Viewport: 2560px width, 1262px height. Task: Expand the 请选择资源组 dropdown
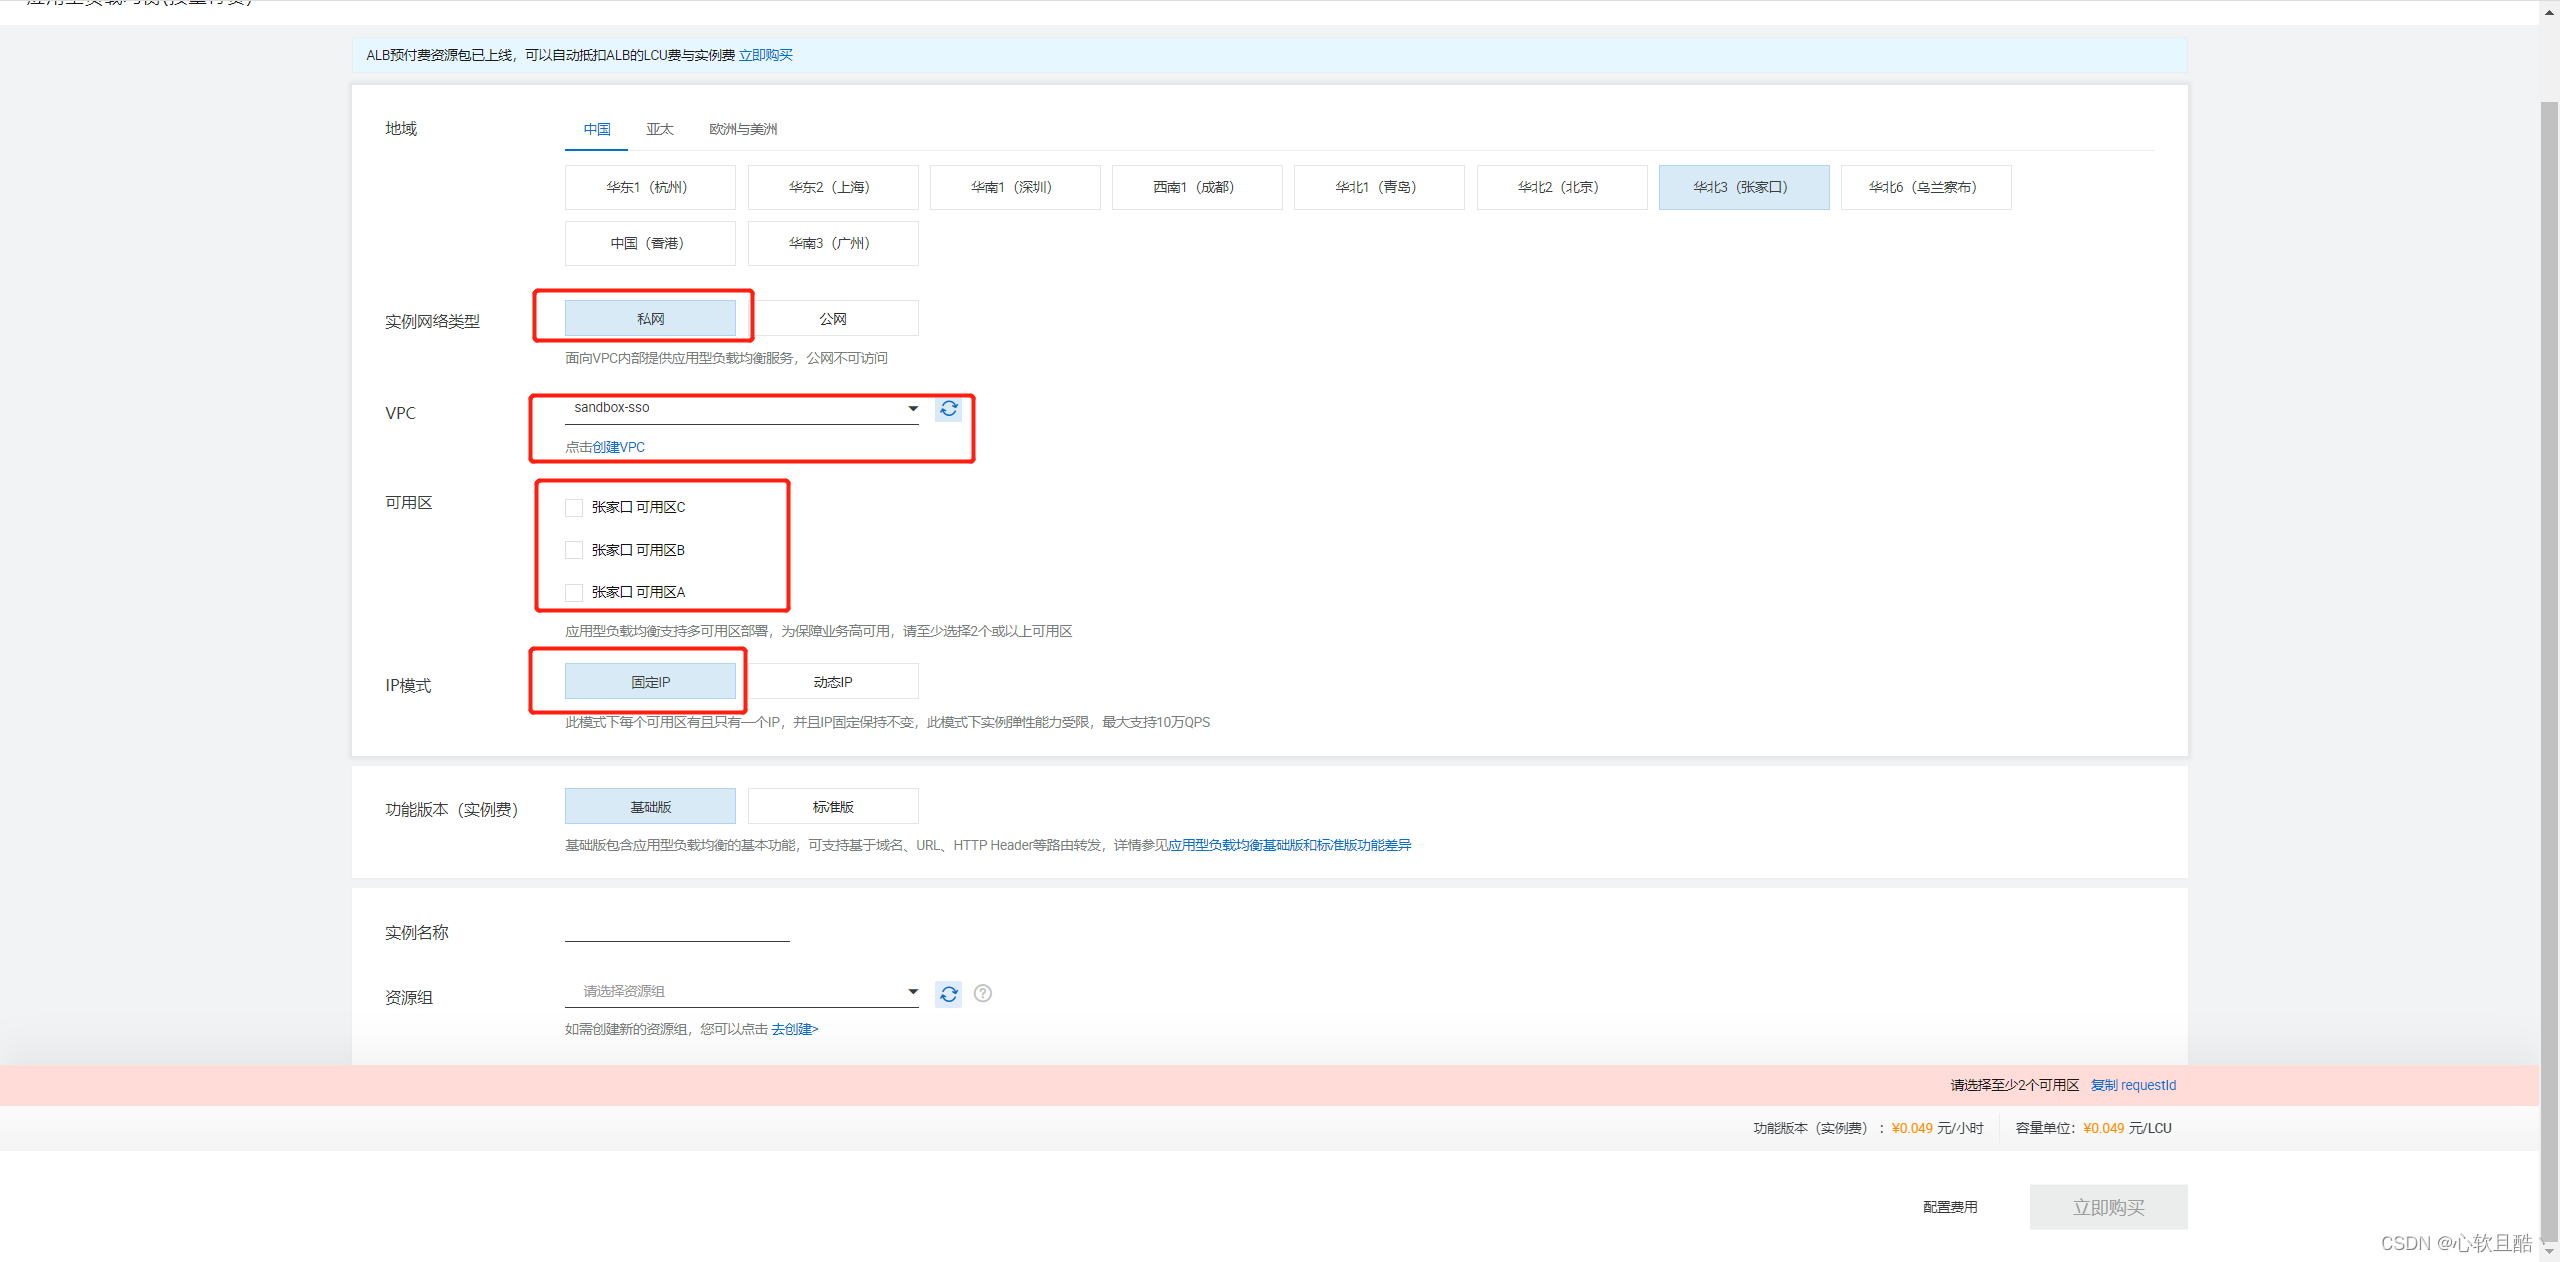click(741, 992)
